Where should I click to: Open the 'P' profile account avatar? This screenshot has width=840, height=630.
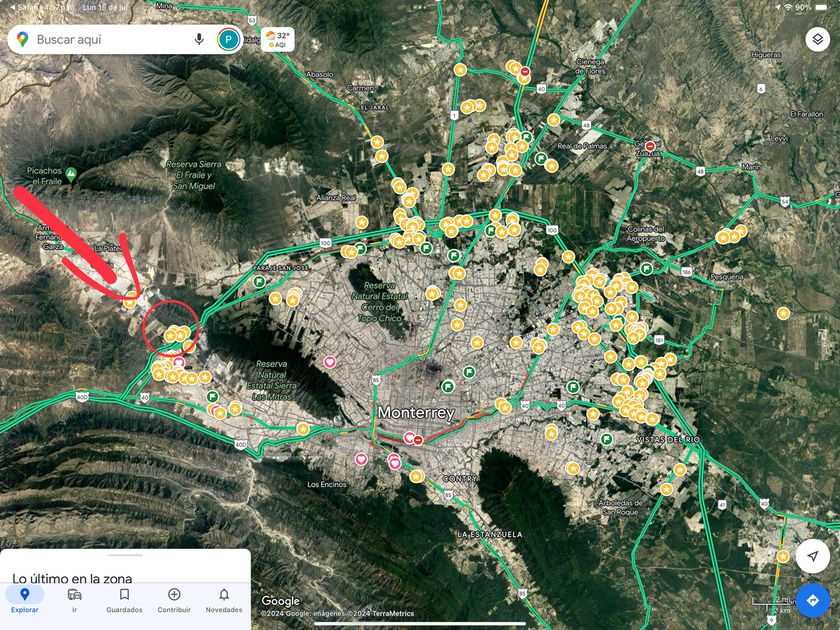coord(229,39)
